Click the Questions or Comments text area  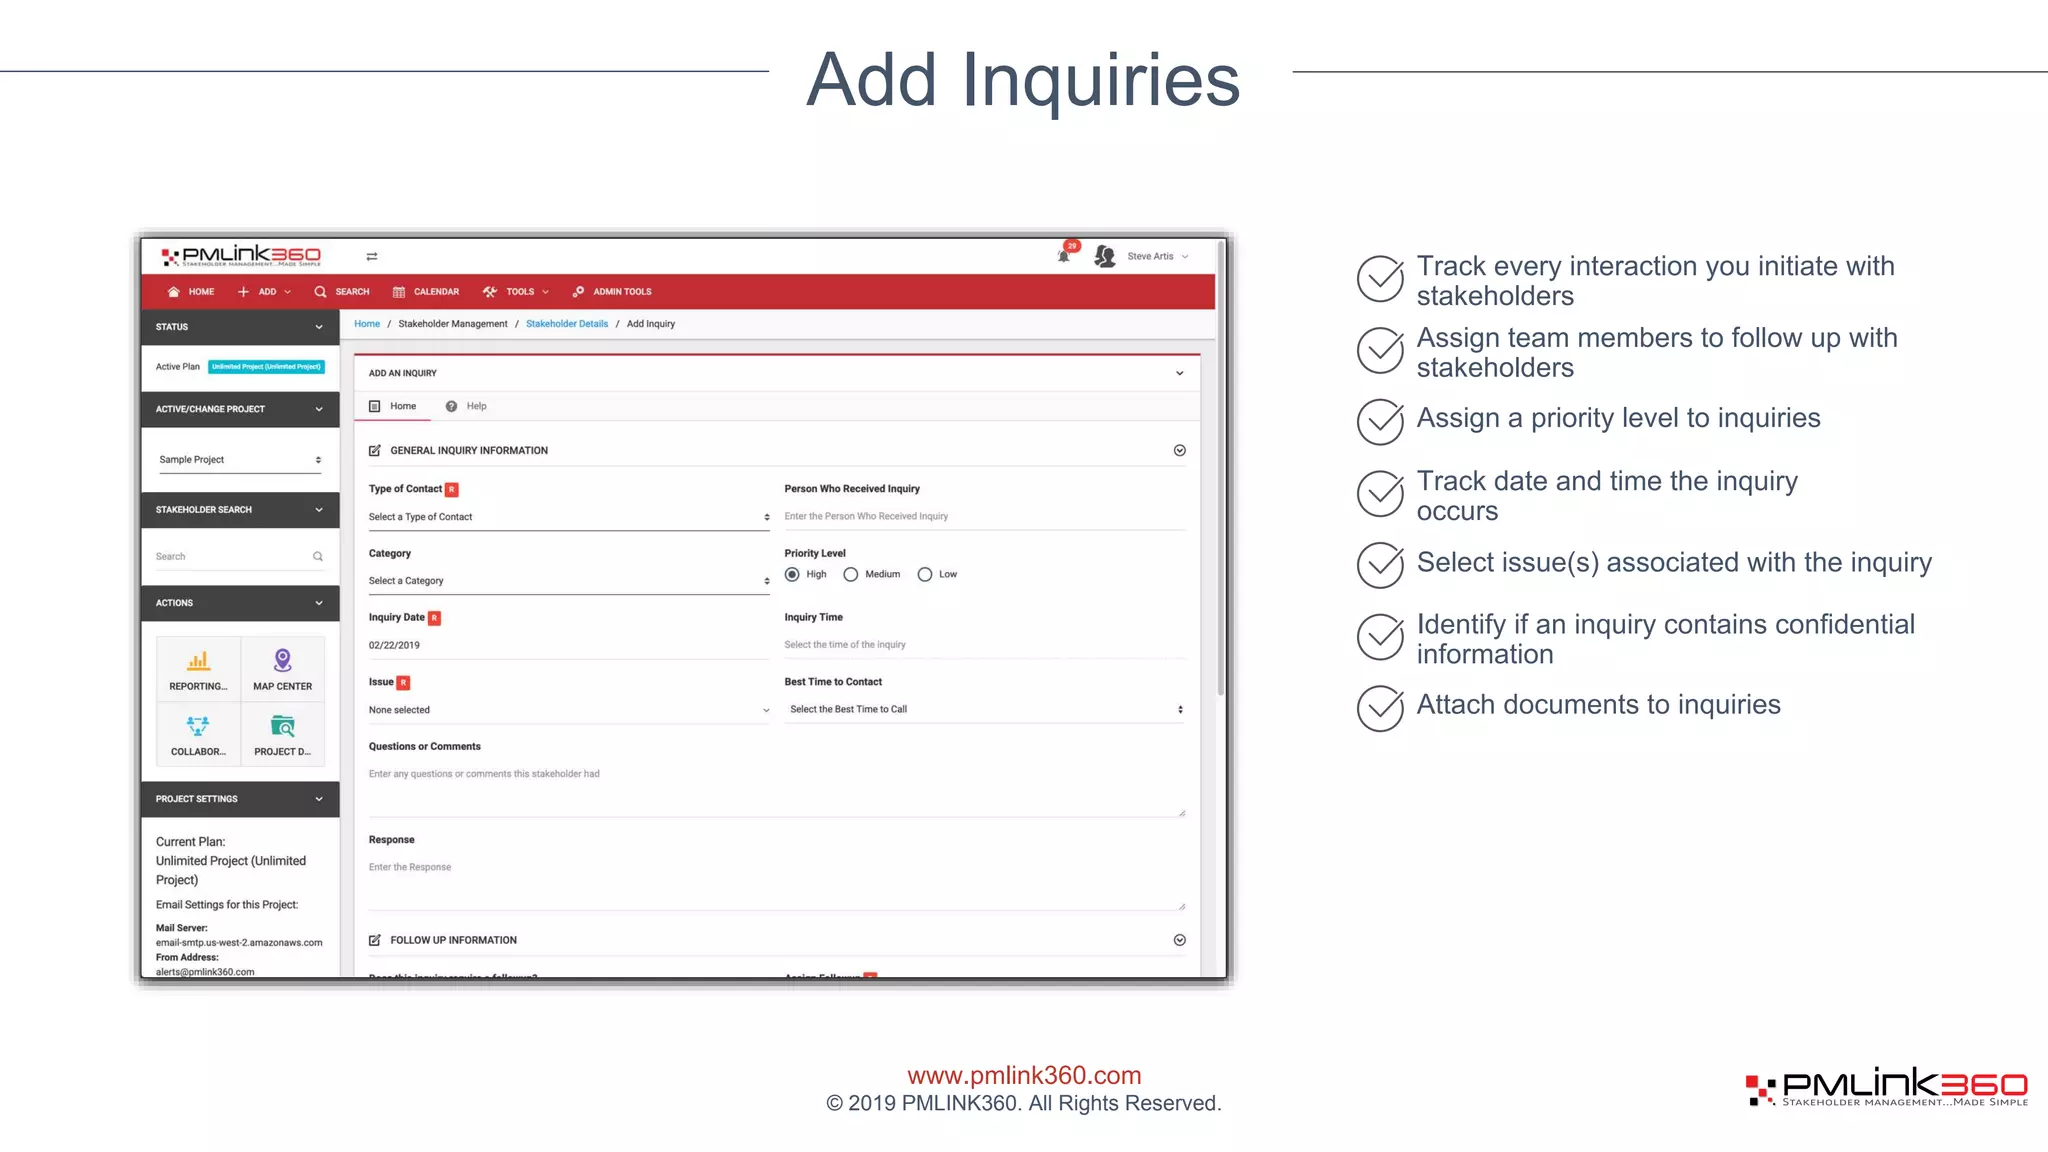click(777, 791)
